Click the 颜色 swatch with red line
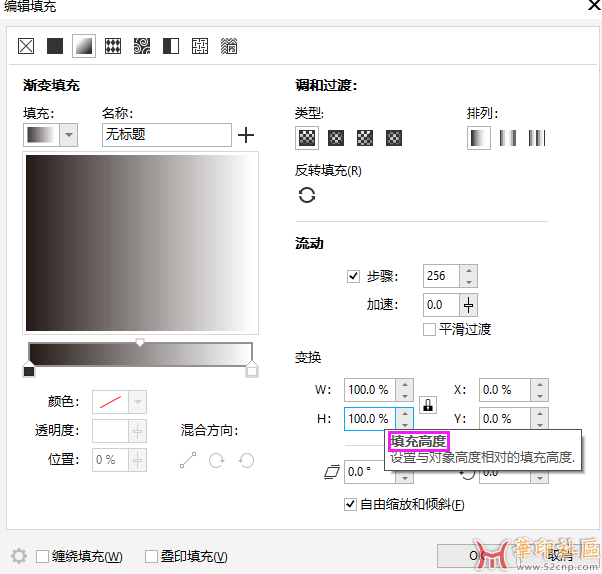The height and width of the screenshot is (574, 602). pyautogui.click(x=111, y=402)
